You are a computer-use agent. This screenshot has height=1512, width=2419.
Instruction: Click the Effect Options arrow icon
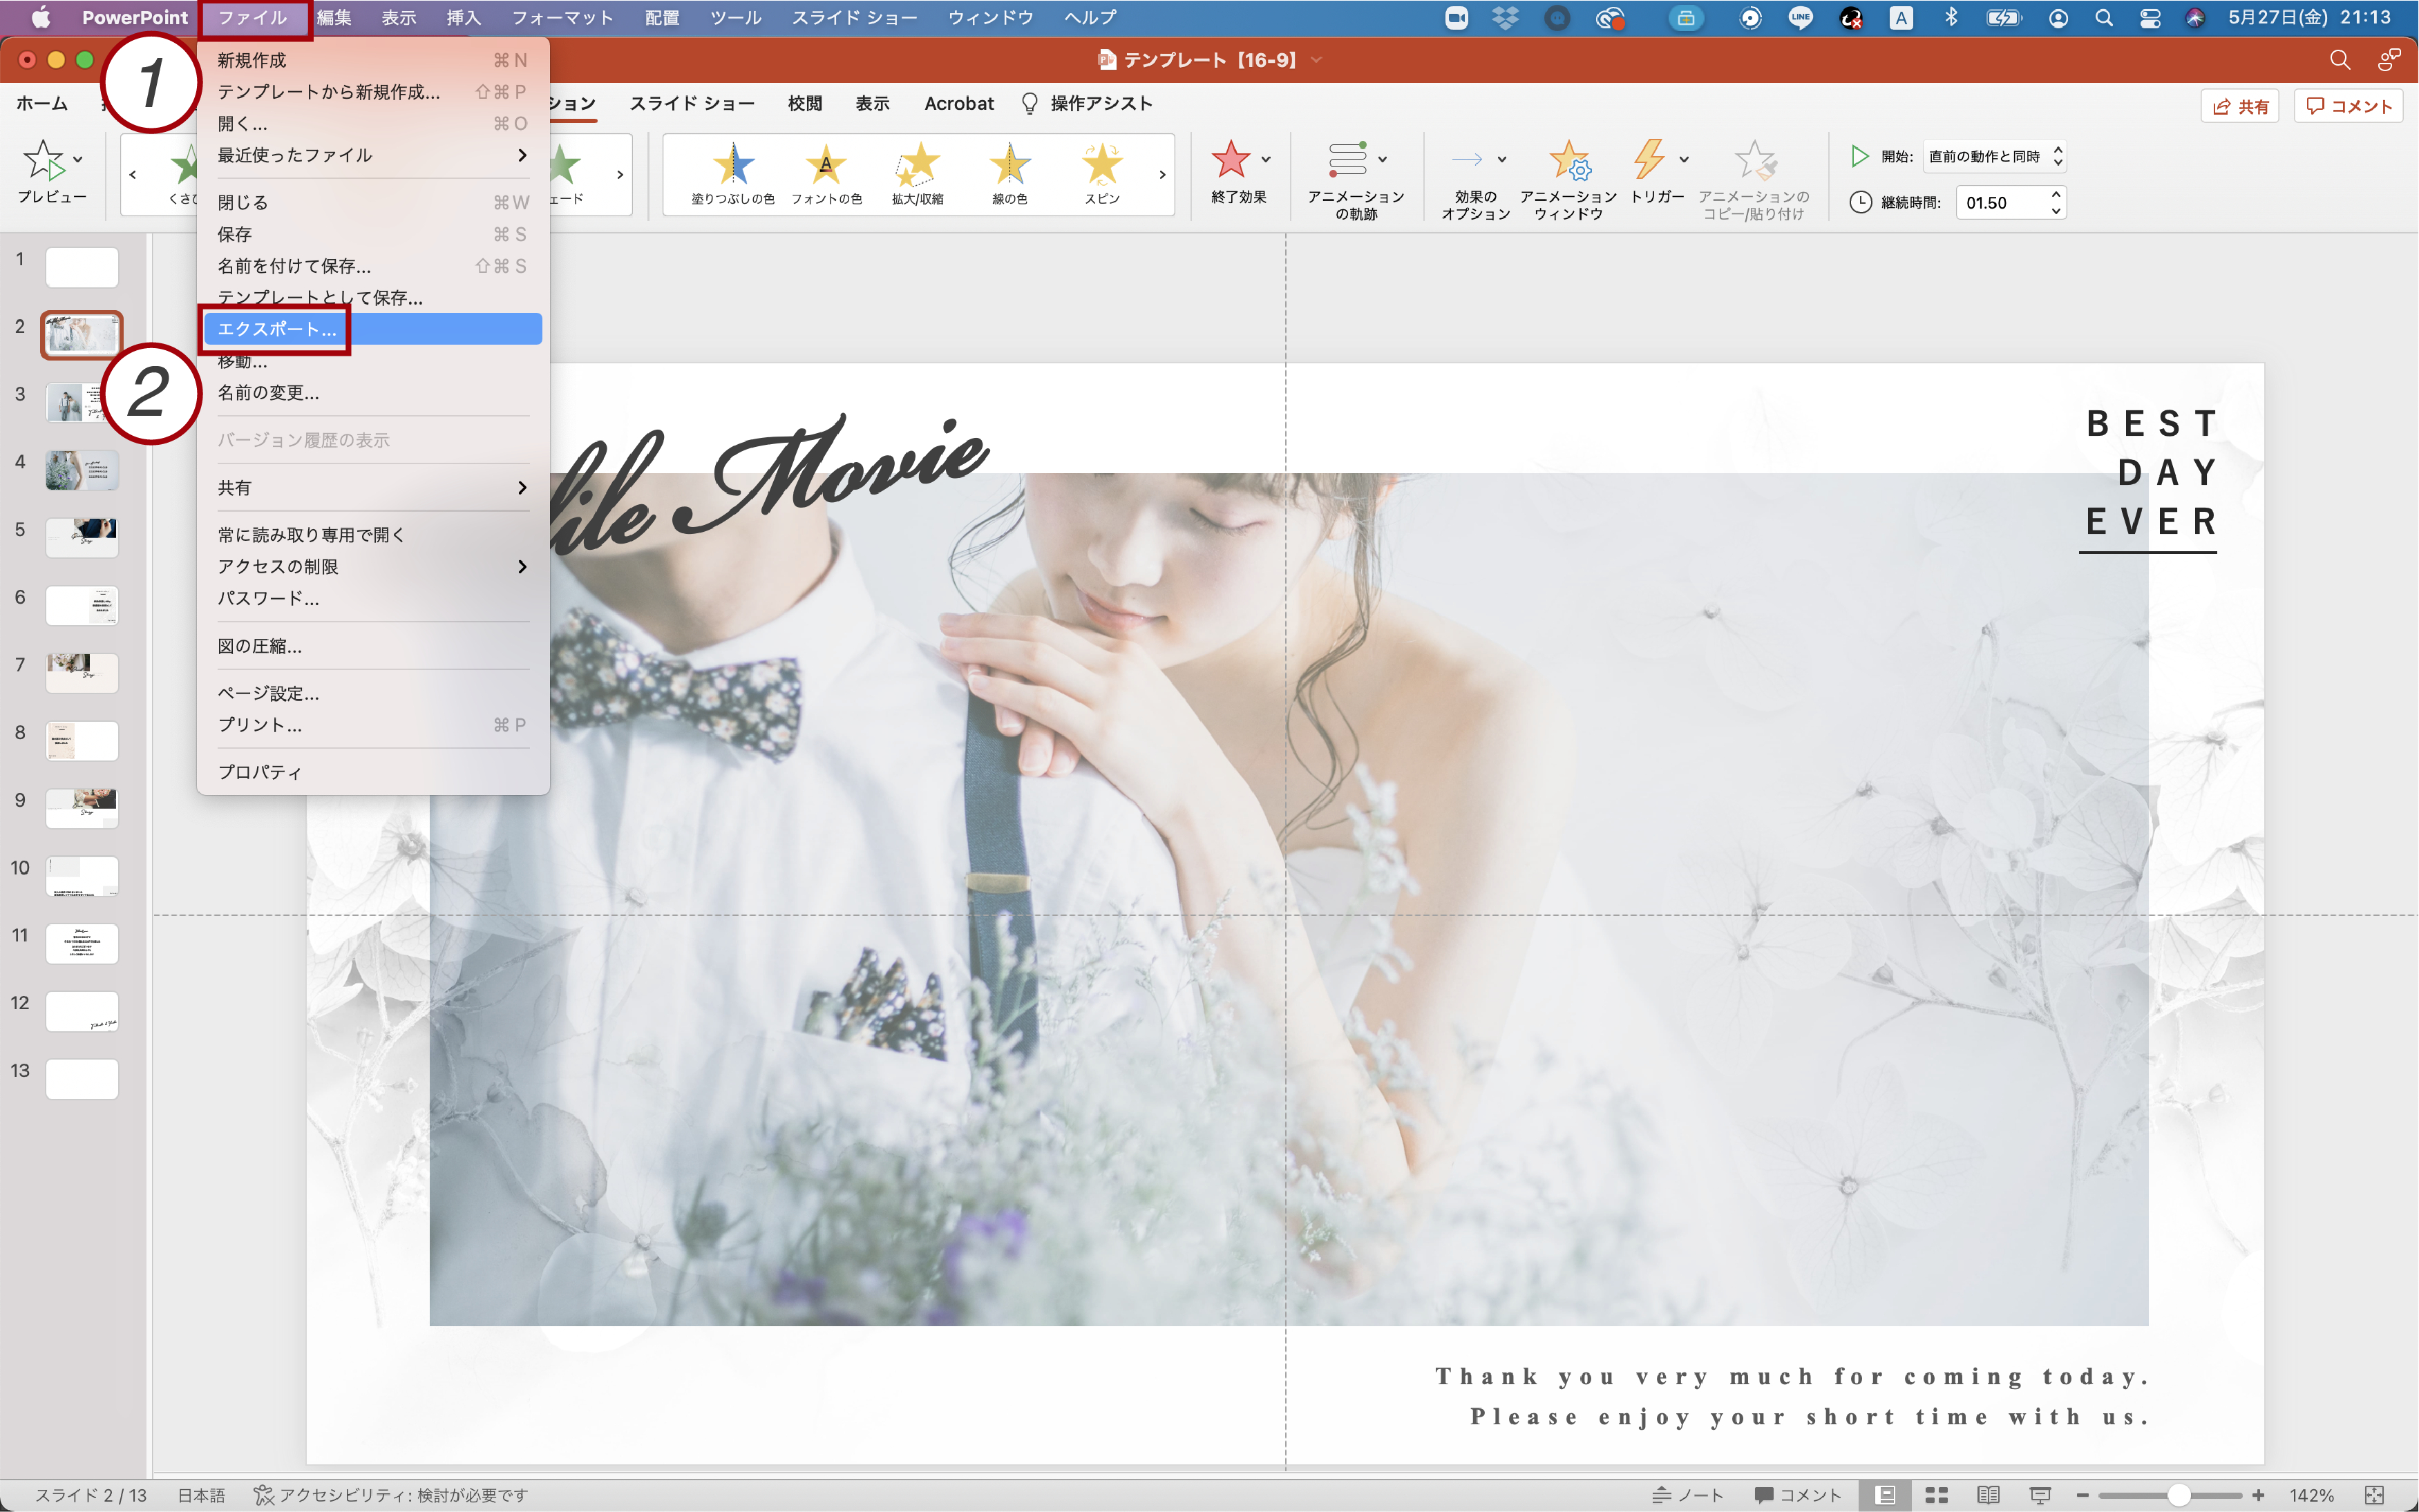click(x=1467, y=159)
